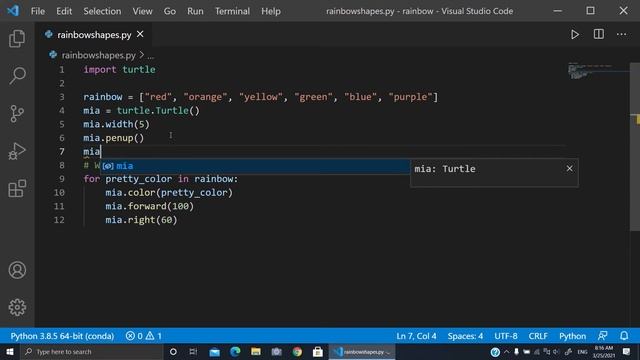This screenshot has height=360, width=640.
Task: Open File Explorer on taskbar
Action: click(256, 351)
